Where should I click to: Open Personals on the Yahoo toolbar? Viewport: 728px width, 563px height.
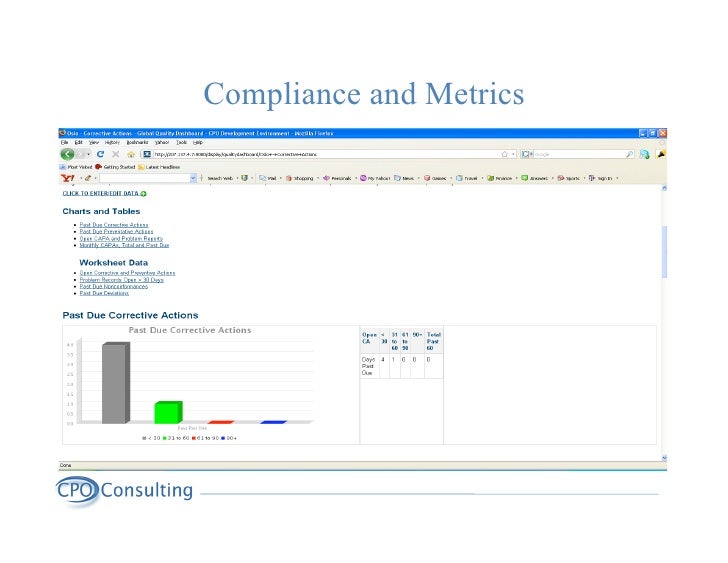pyautogui.click(x=337, y=178)
